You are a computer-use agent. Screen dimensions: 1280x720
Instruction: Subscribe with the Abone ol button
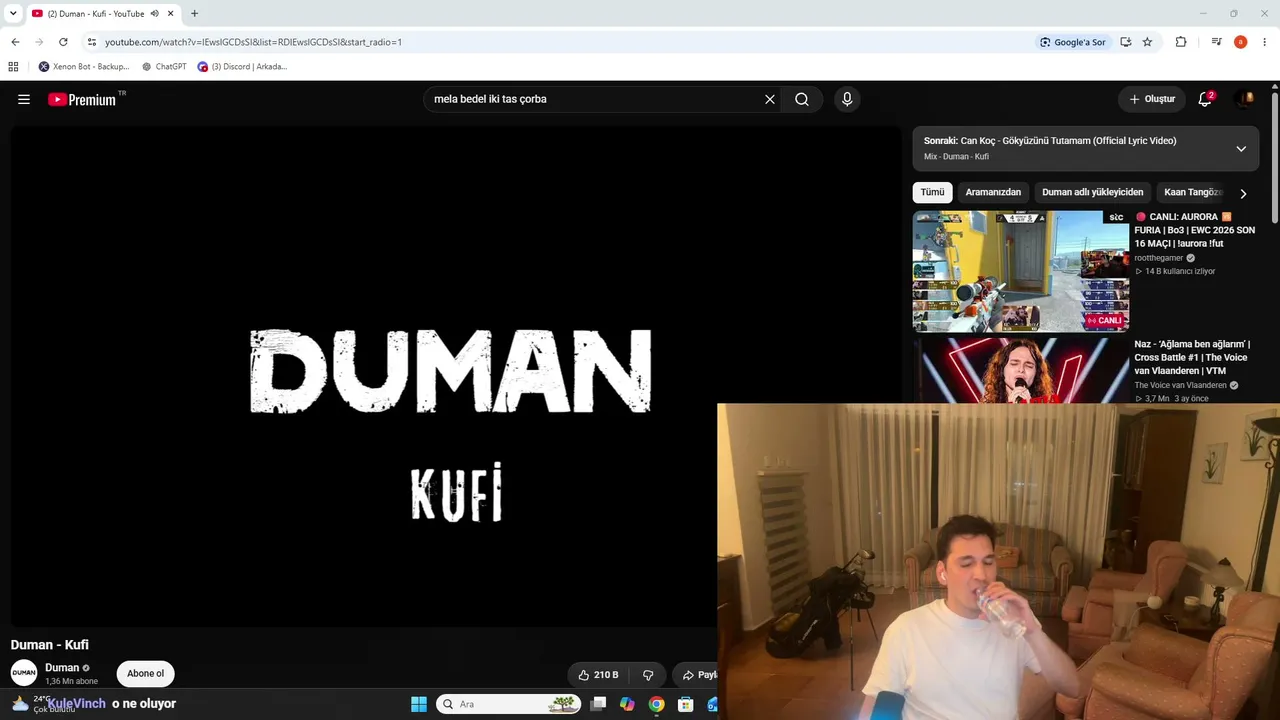[x=145, y=674]
